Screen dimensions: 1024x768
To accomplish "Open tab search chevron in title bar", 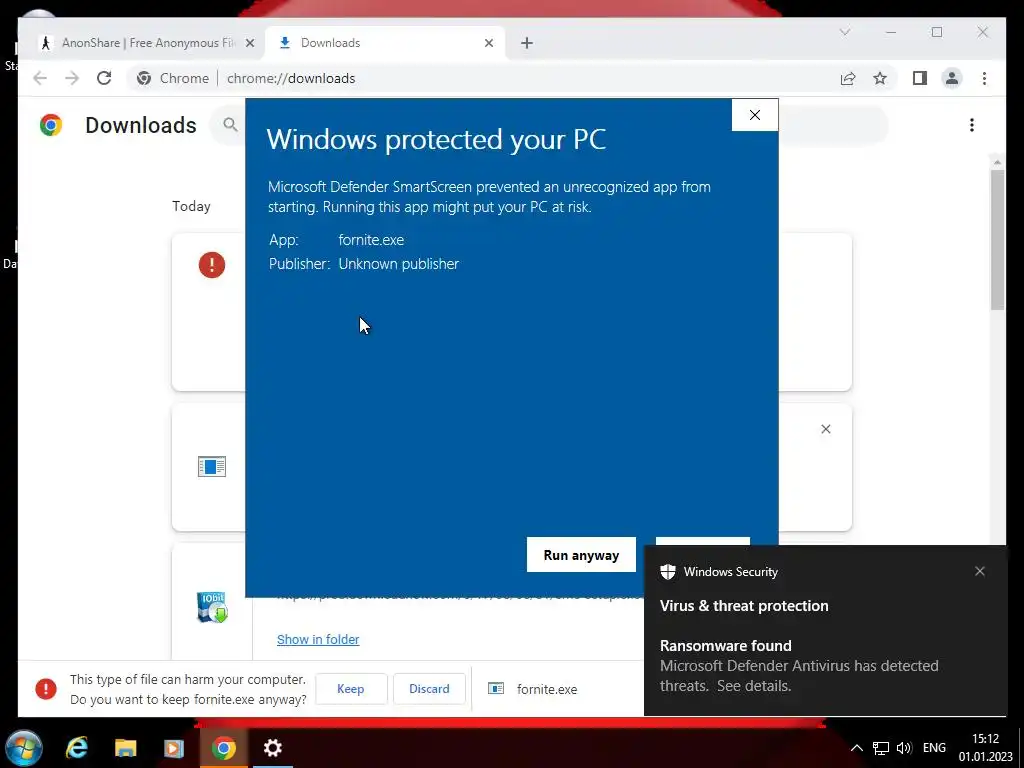I will tap(844, 32).
